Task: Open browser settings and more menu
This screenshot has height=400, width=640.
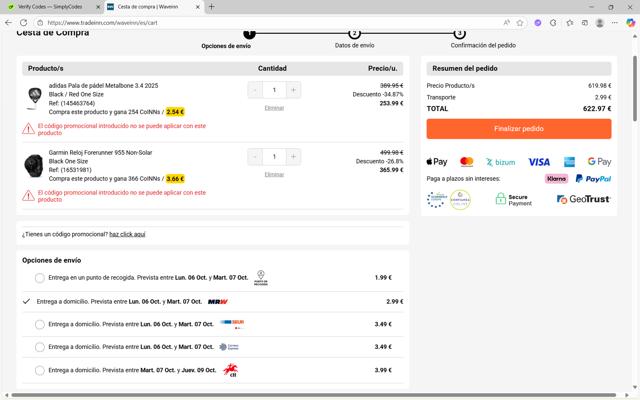Action: point(615,23)
